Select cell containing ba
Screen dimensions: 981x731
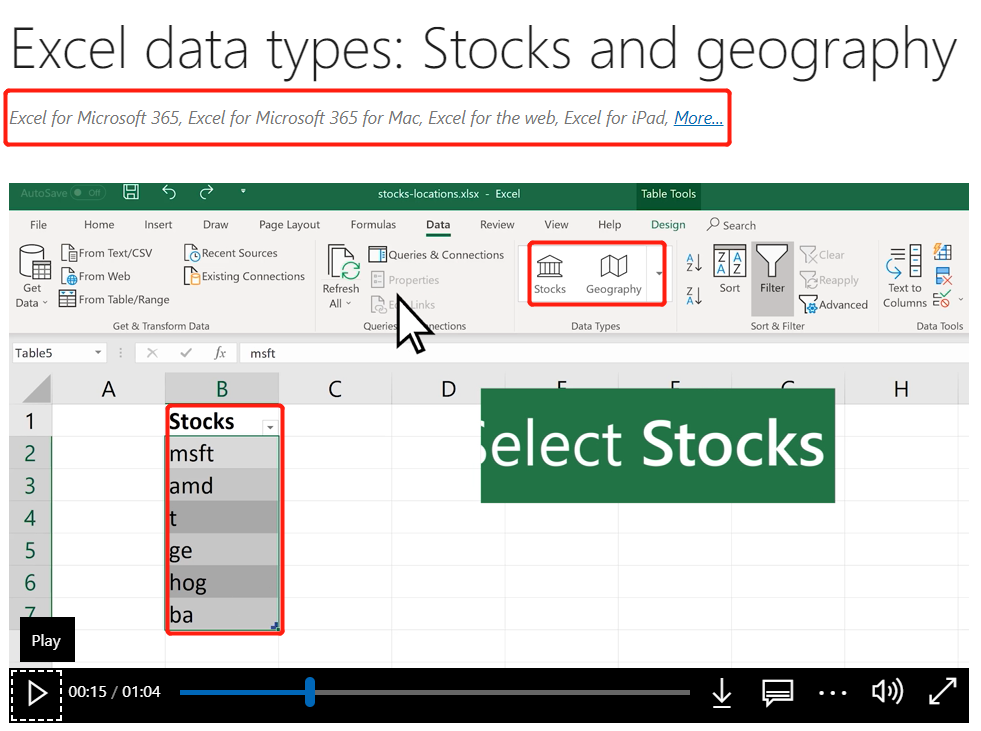[222, 615]
